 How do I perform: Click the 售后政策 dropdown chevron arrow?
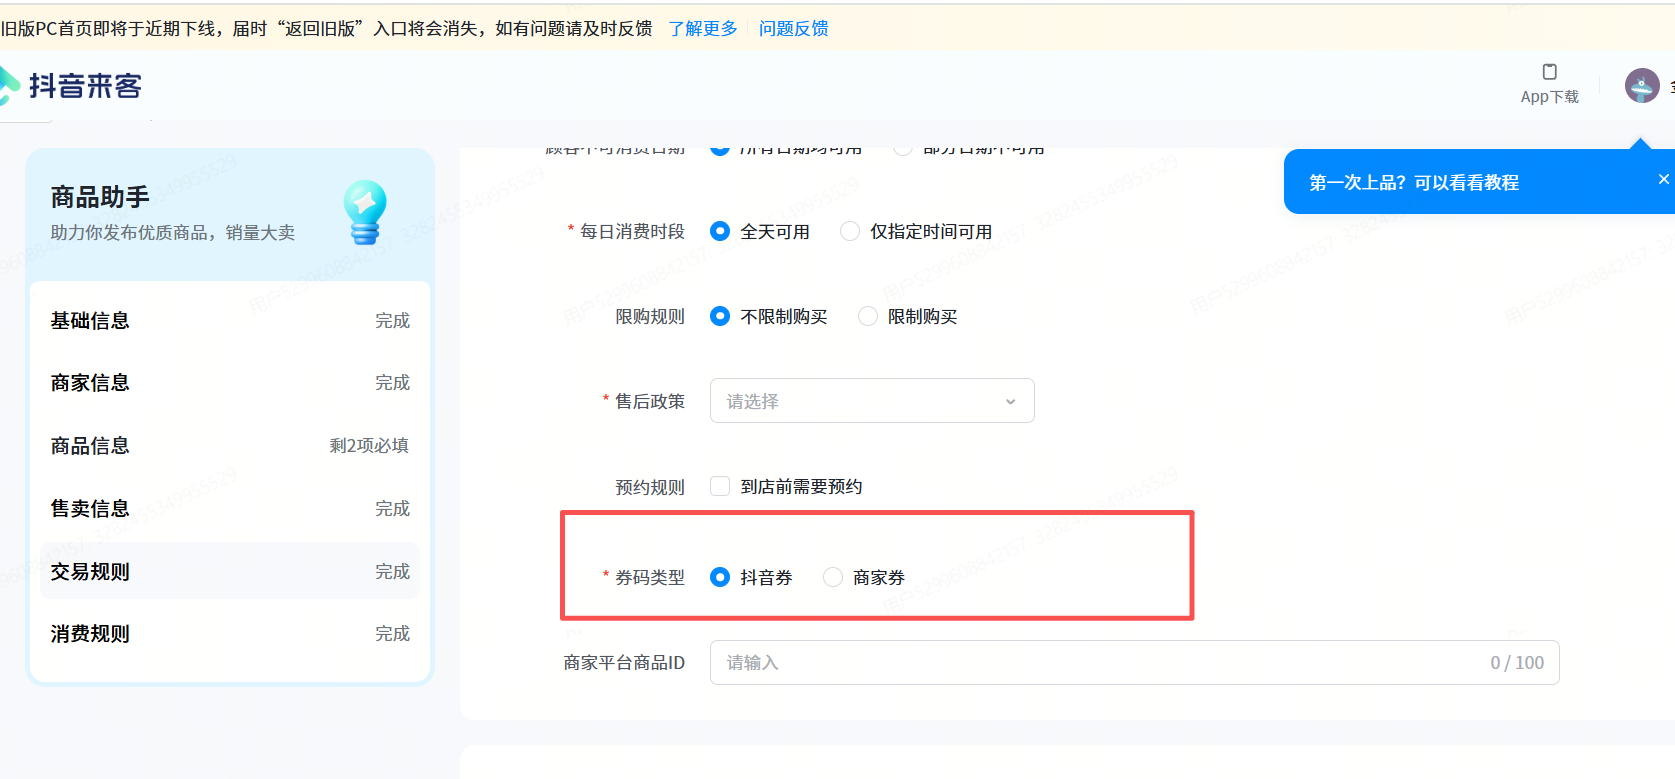1010,402
